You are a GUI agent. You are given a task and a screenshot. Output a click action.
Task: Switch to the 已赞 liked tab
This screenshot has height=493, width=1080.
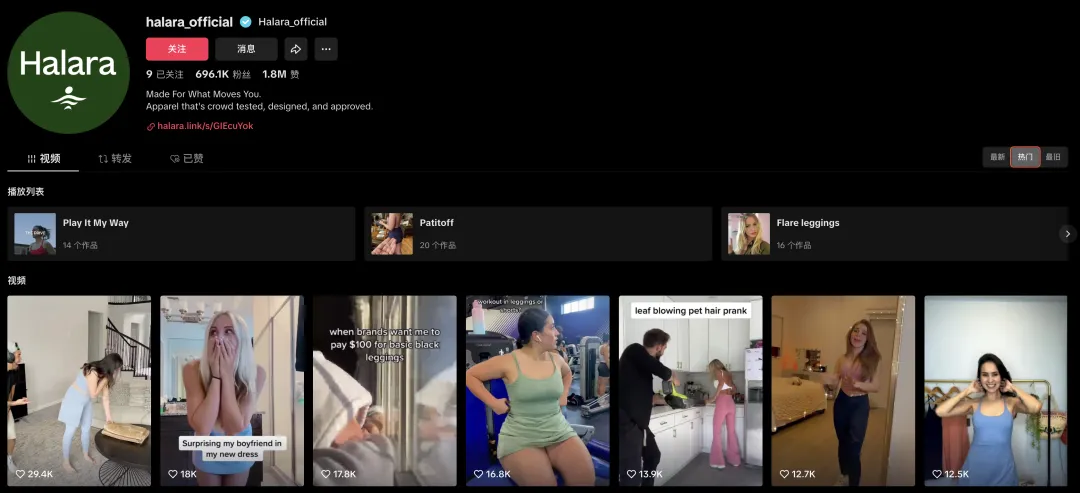pyautogui.click(x=187, y=158)
